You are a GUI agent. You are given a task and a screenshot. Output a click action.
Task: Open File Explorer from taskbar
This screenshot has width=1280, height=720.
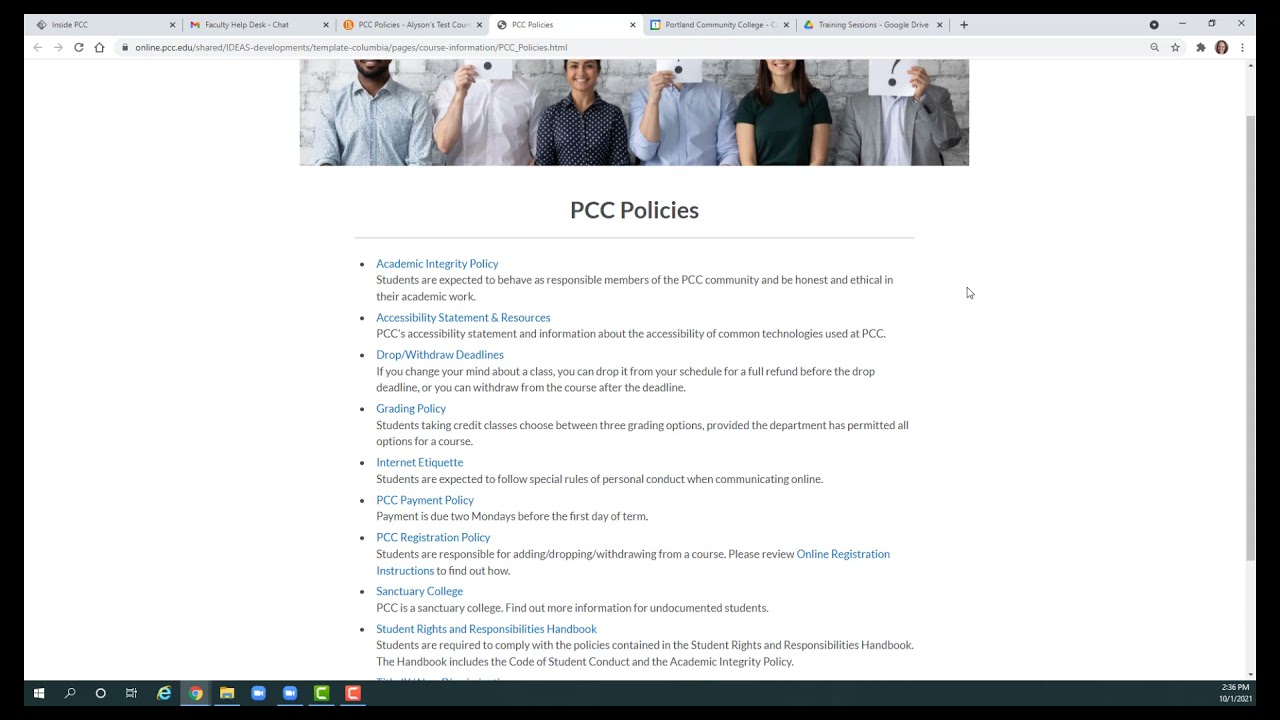tap(227, 693)
